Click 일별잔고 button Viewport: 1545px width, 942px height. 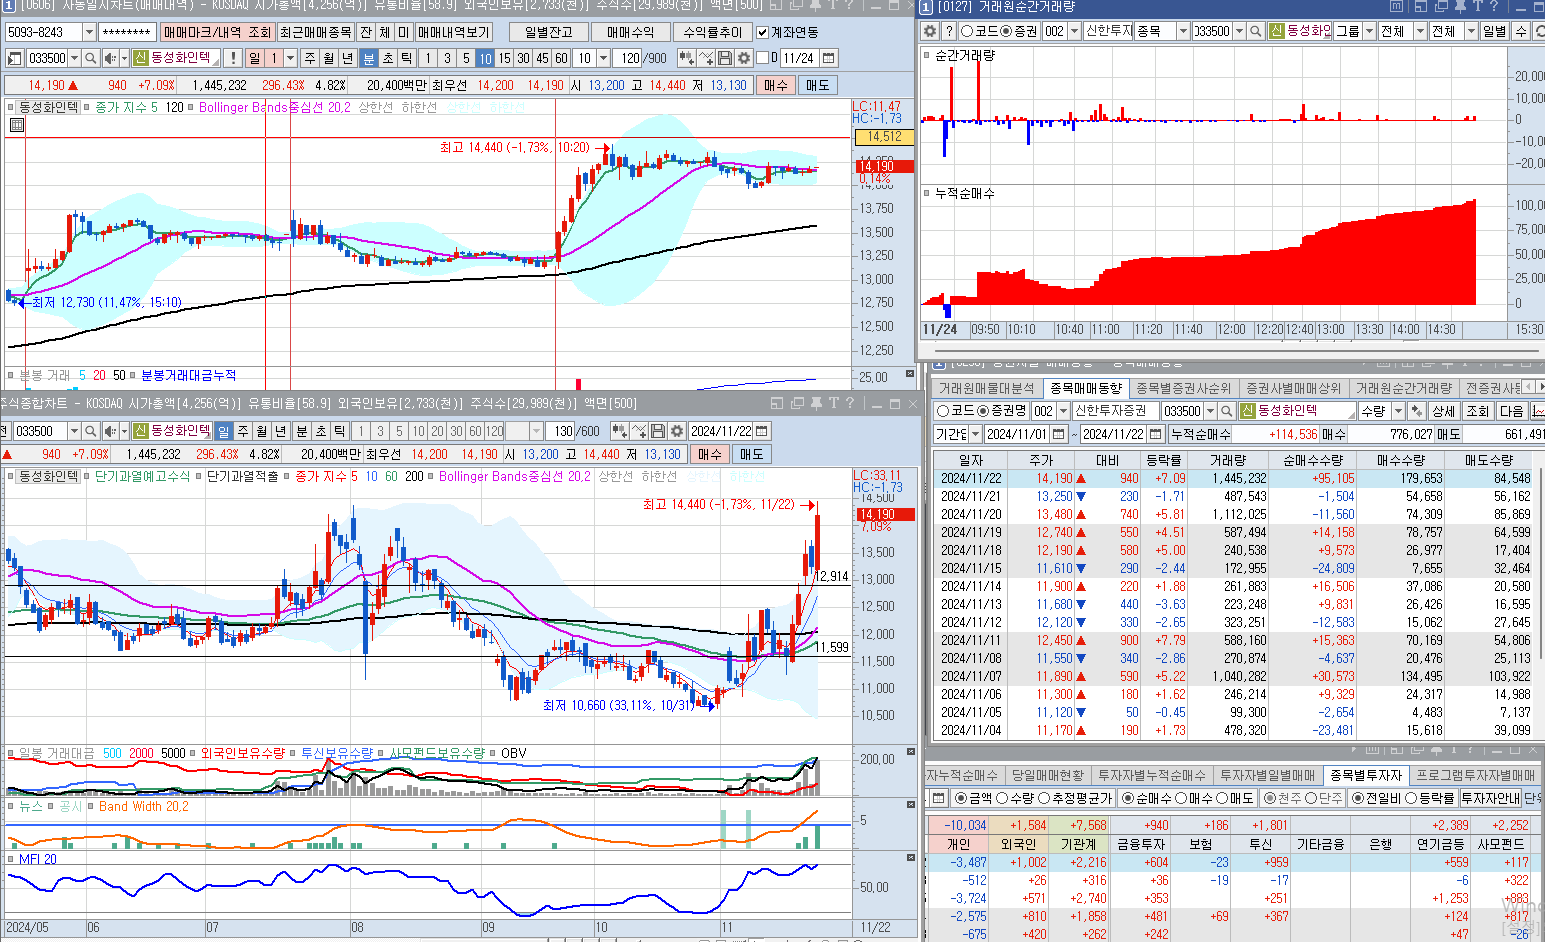pos(548,32)
